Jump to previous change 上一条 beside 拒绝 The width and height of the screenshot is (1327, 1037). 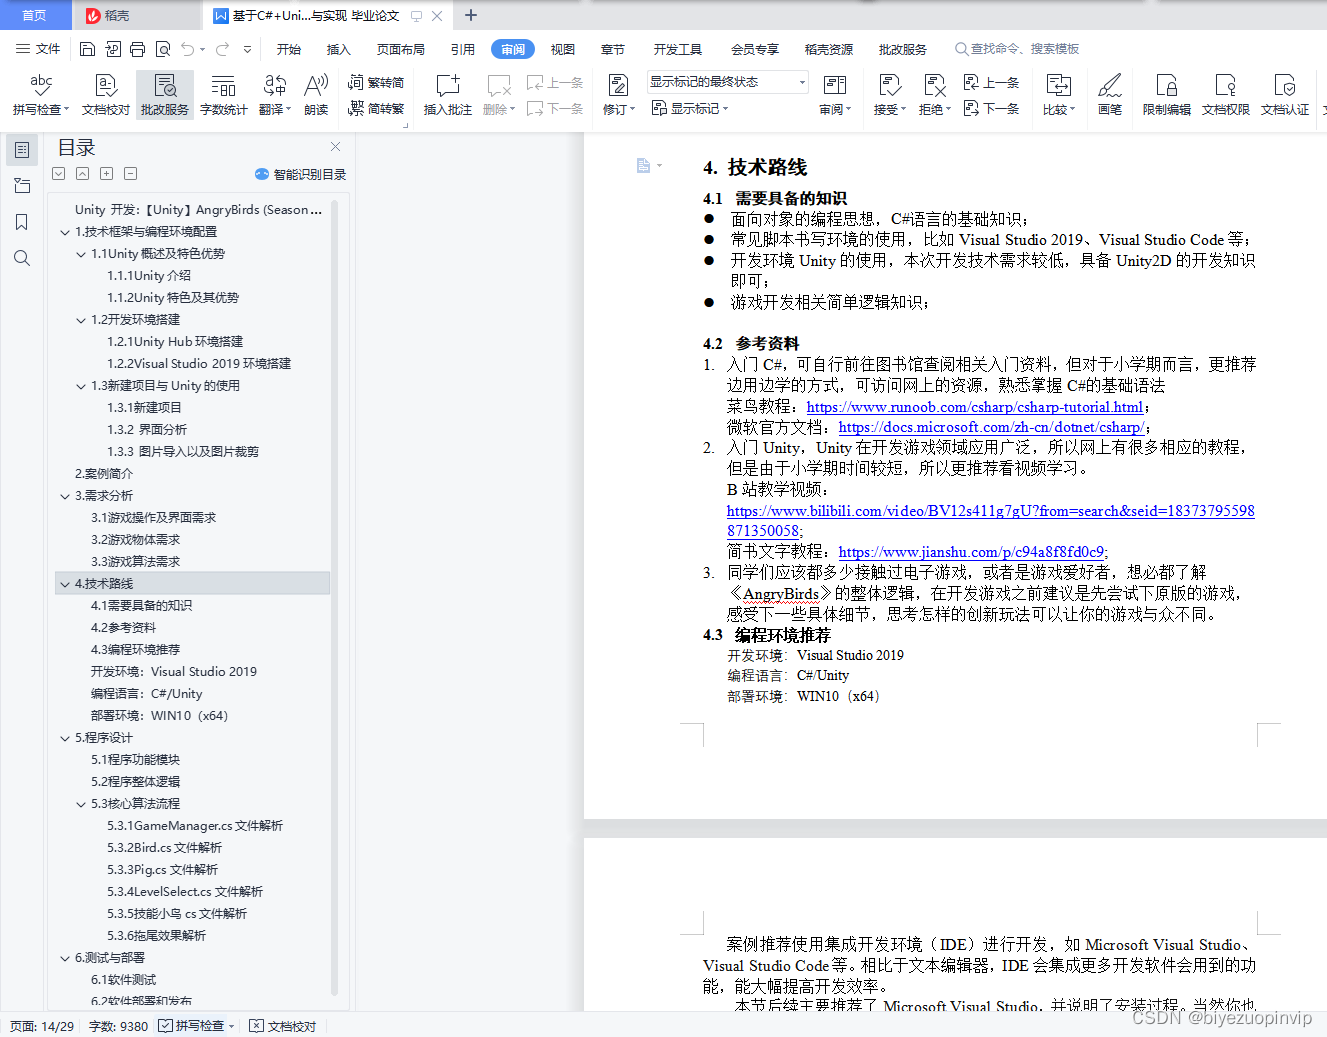(x=991, y=83)
